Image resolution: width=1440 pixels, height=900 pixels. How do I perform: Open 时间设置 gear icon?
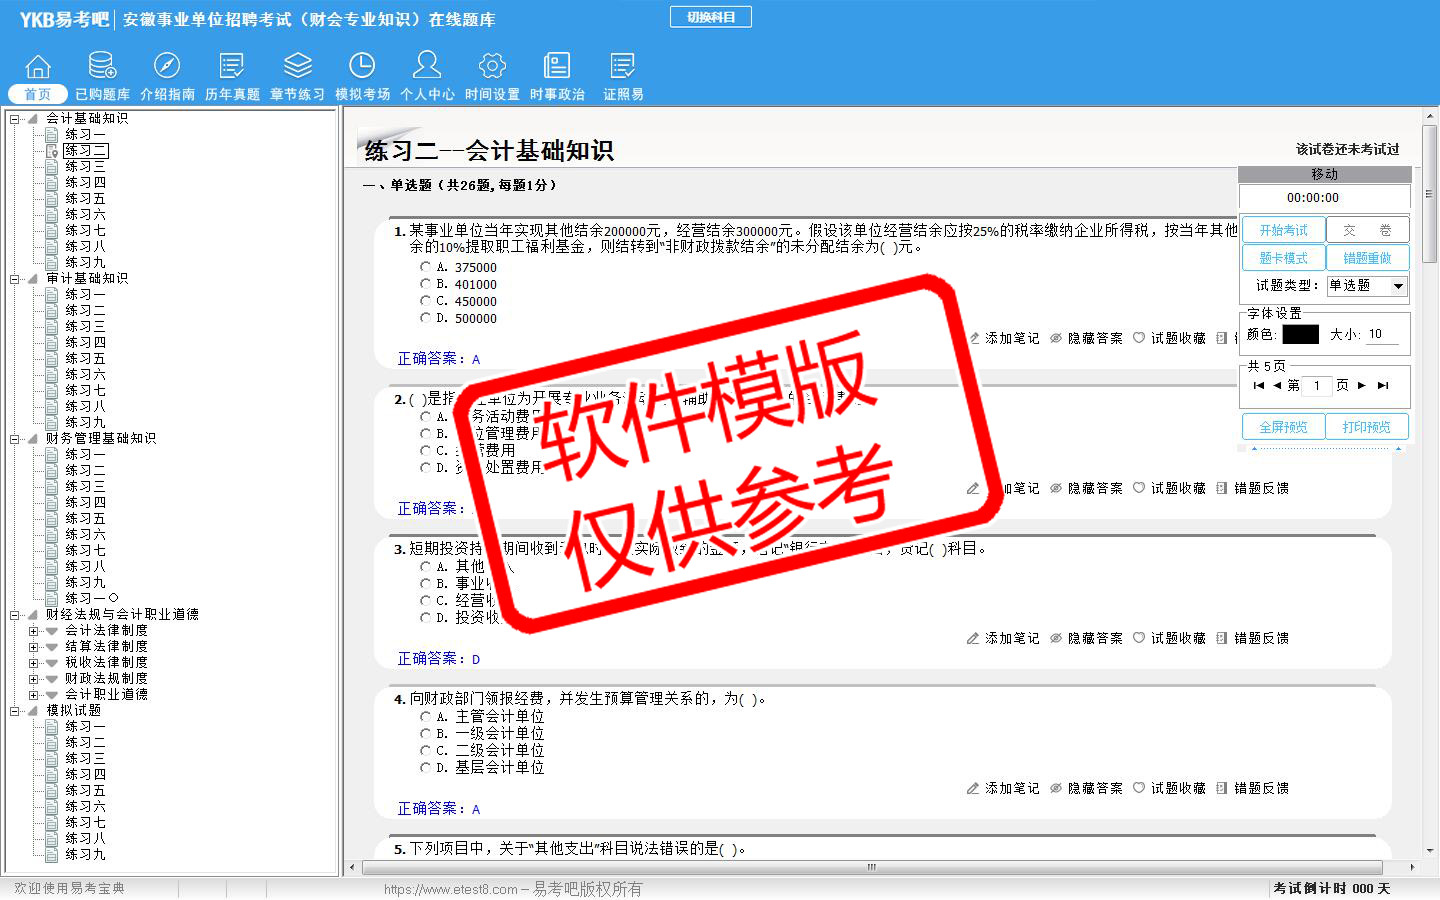(x=492, y=67)
